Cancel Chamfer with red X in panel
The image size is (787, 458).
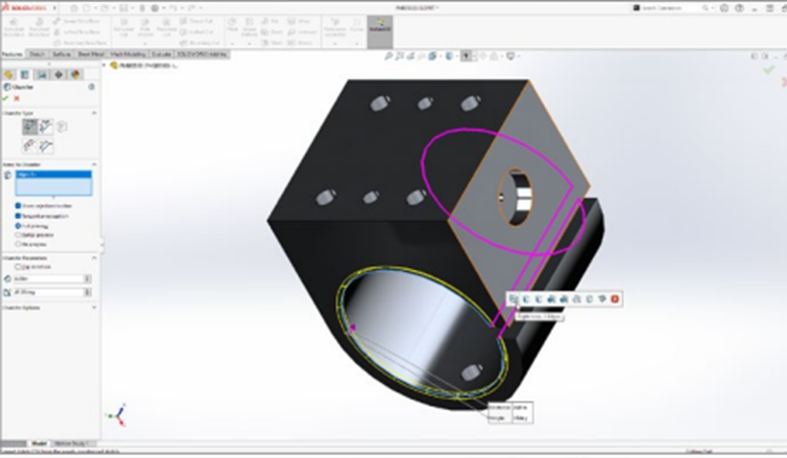17,98
